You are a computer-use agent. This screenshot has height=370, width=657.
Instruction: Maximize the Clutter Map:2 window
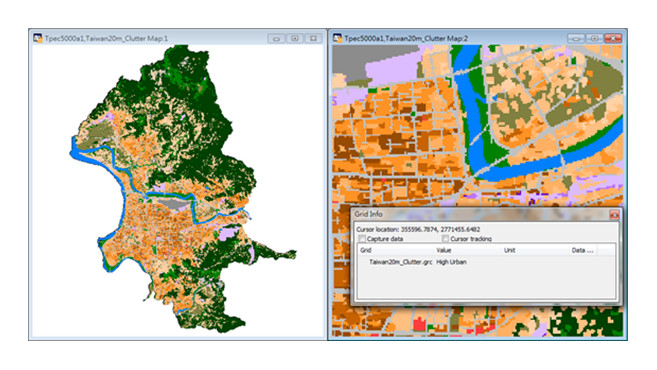tap(594, 39)
